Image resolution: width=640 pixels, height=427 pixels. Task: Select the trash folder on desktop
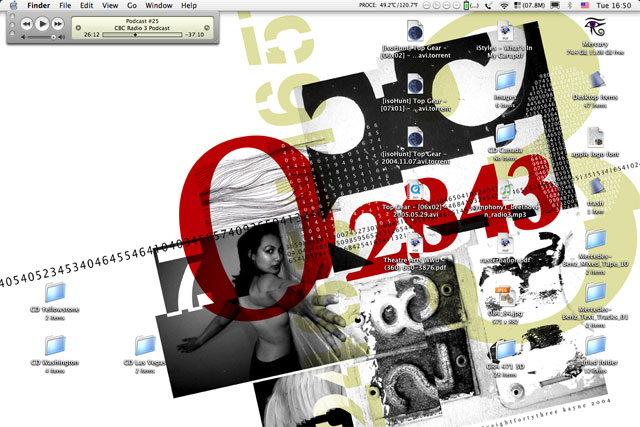point(596,187)
